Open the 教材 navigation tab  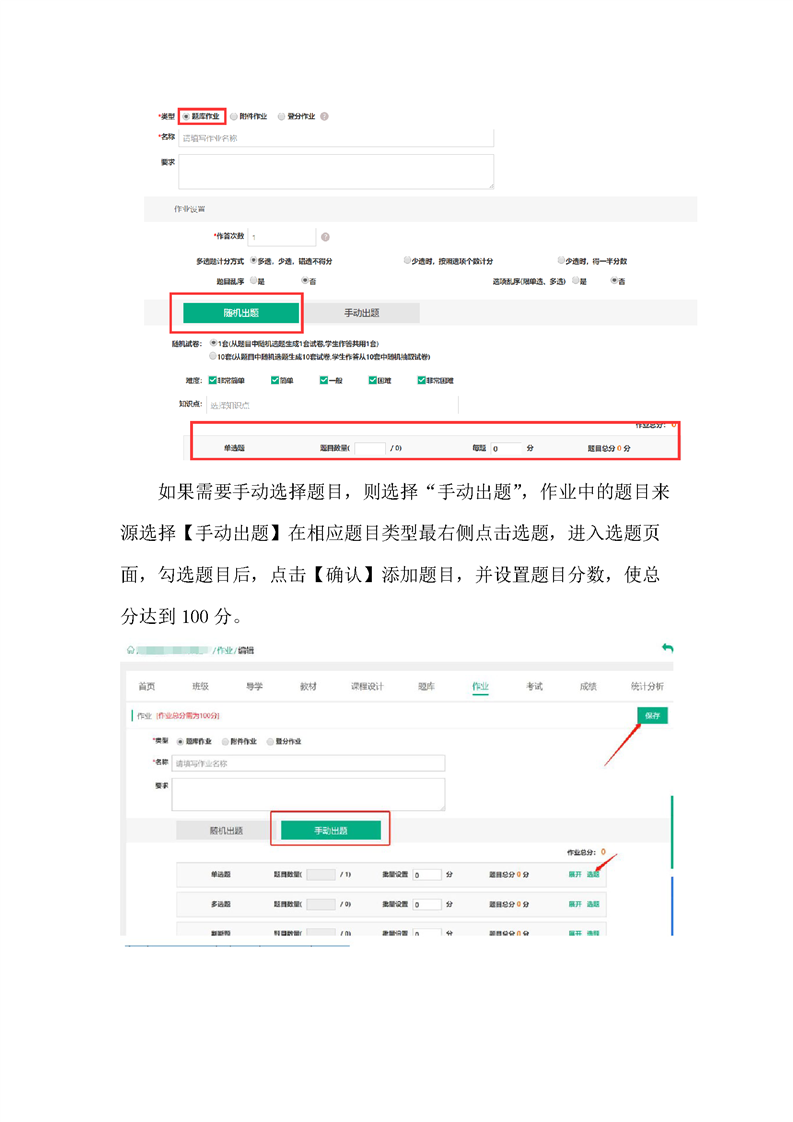308,686
